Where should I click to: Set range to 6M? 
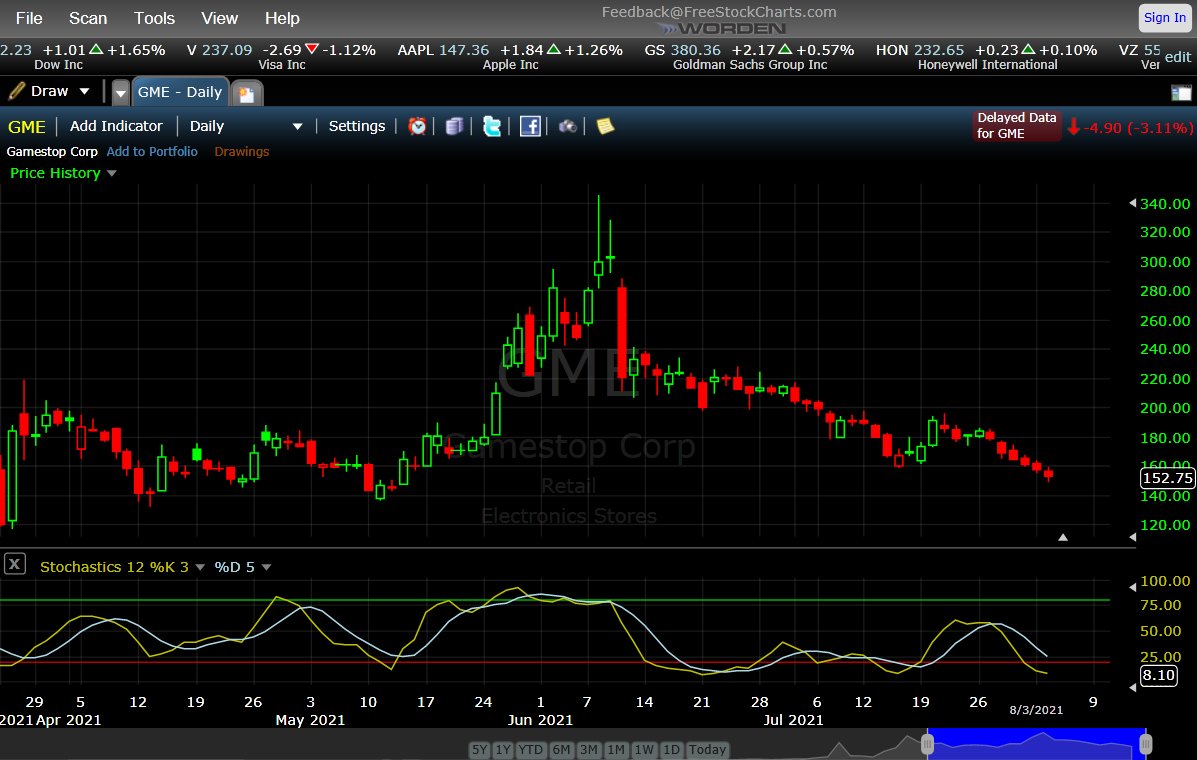(x=561, y=749)
